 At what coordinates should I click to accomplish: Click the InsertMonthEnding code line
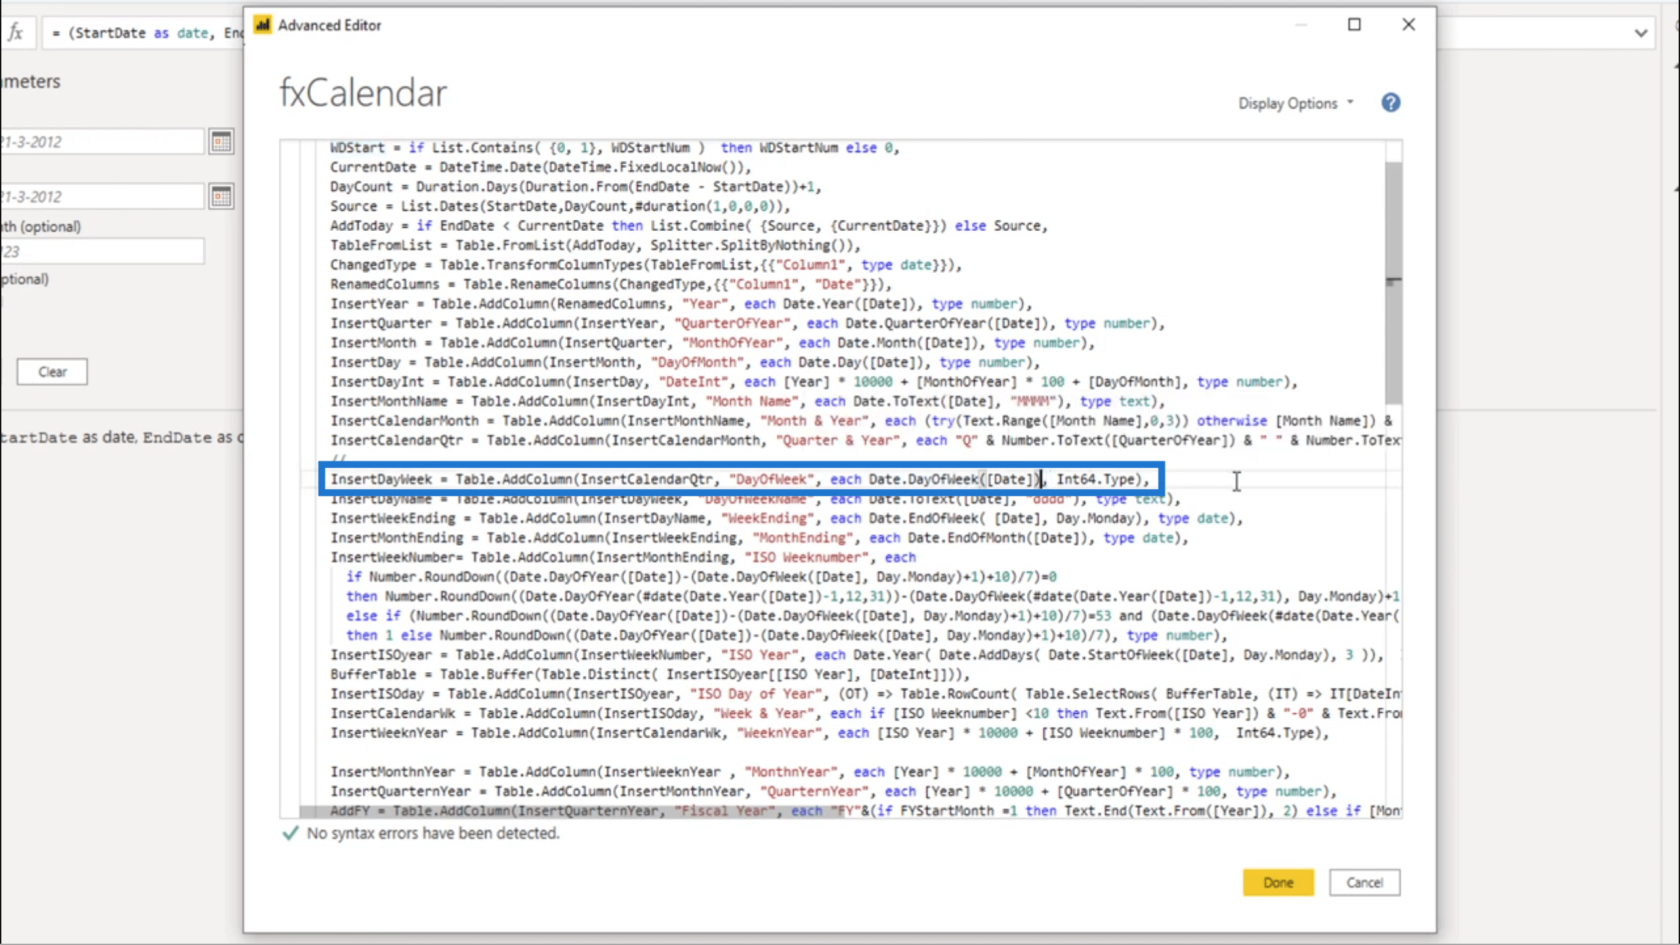pos(759,538)
